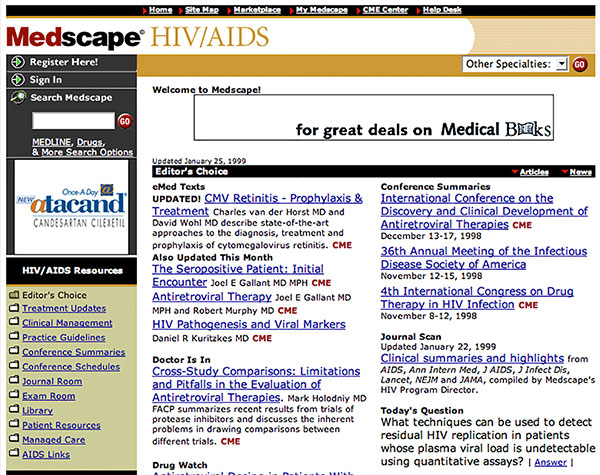The width and height of the screenshot is (600, 475).
Task: Open 36th Annual Meeting IDSA summary
Action: click(484, 258)
